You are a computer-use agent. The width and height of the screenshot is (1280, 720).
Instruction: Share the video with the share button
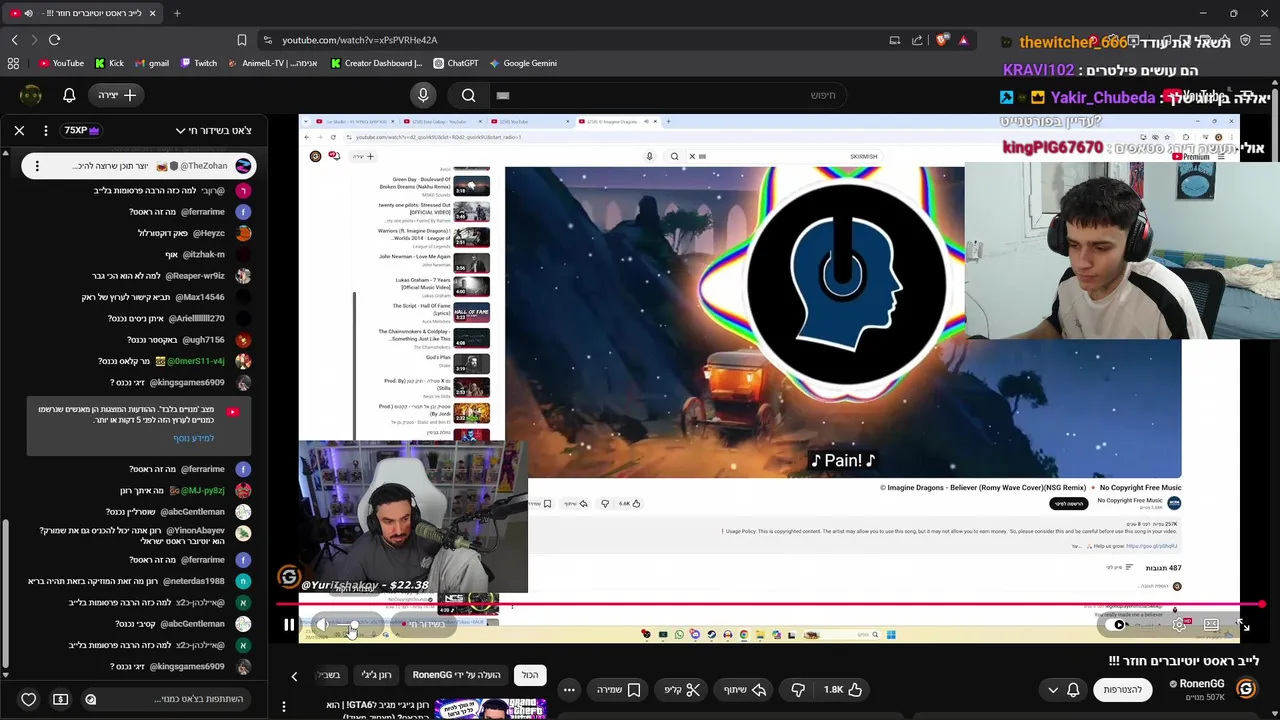pos(743,689)
